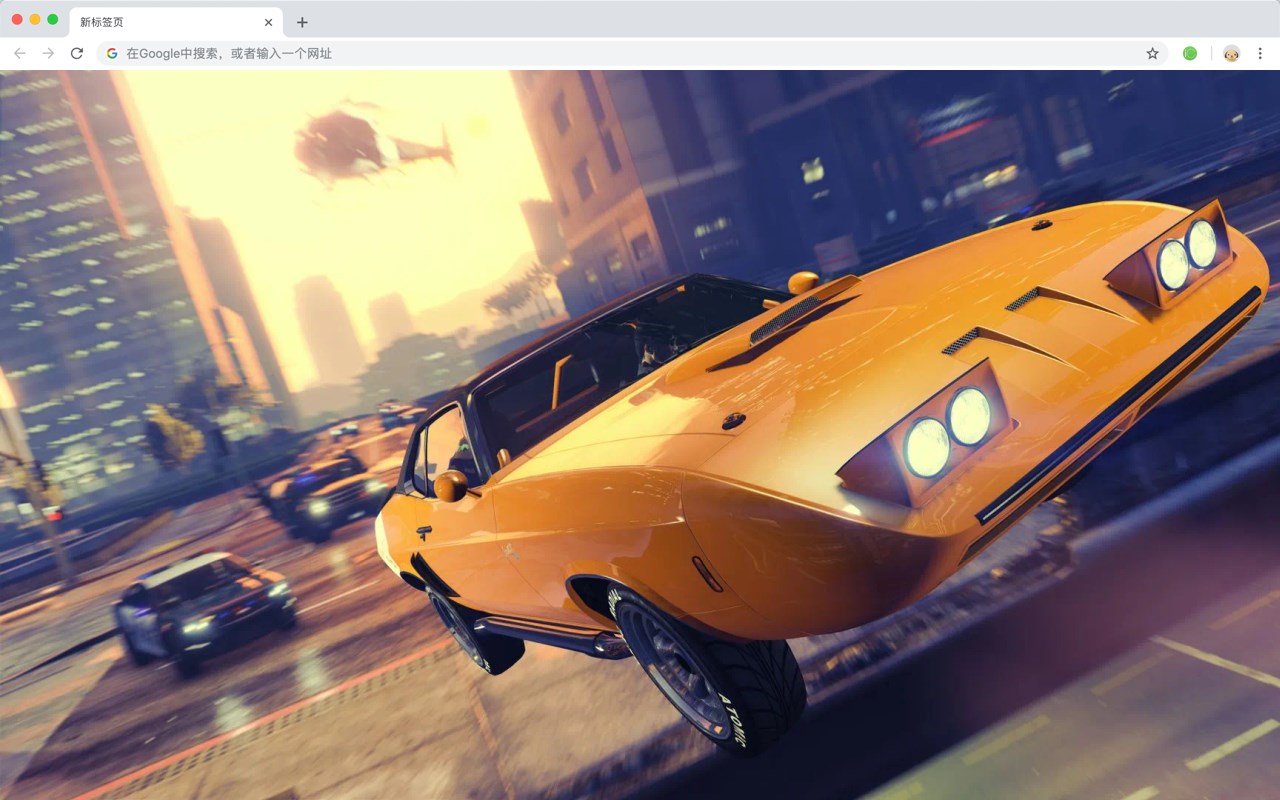Open Chrome three-dot menu
Screen dimensions: 1280x800
(x=1260, y=53)
